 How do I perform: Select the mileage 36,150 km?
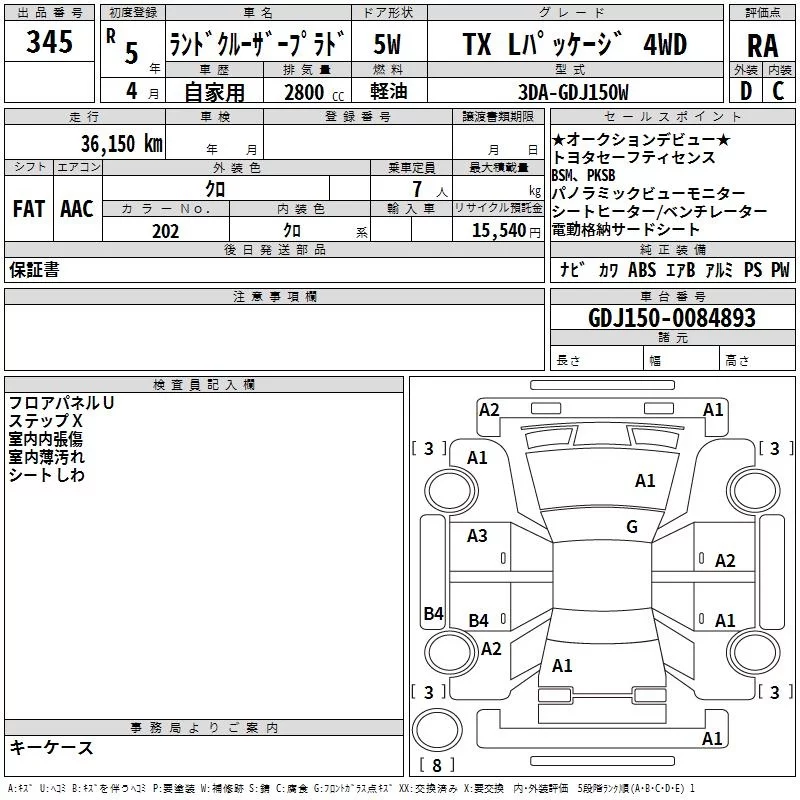click(121, 143)
